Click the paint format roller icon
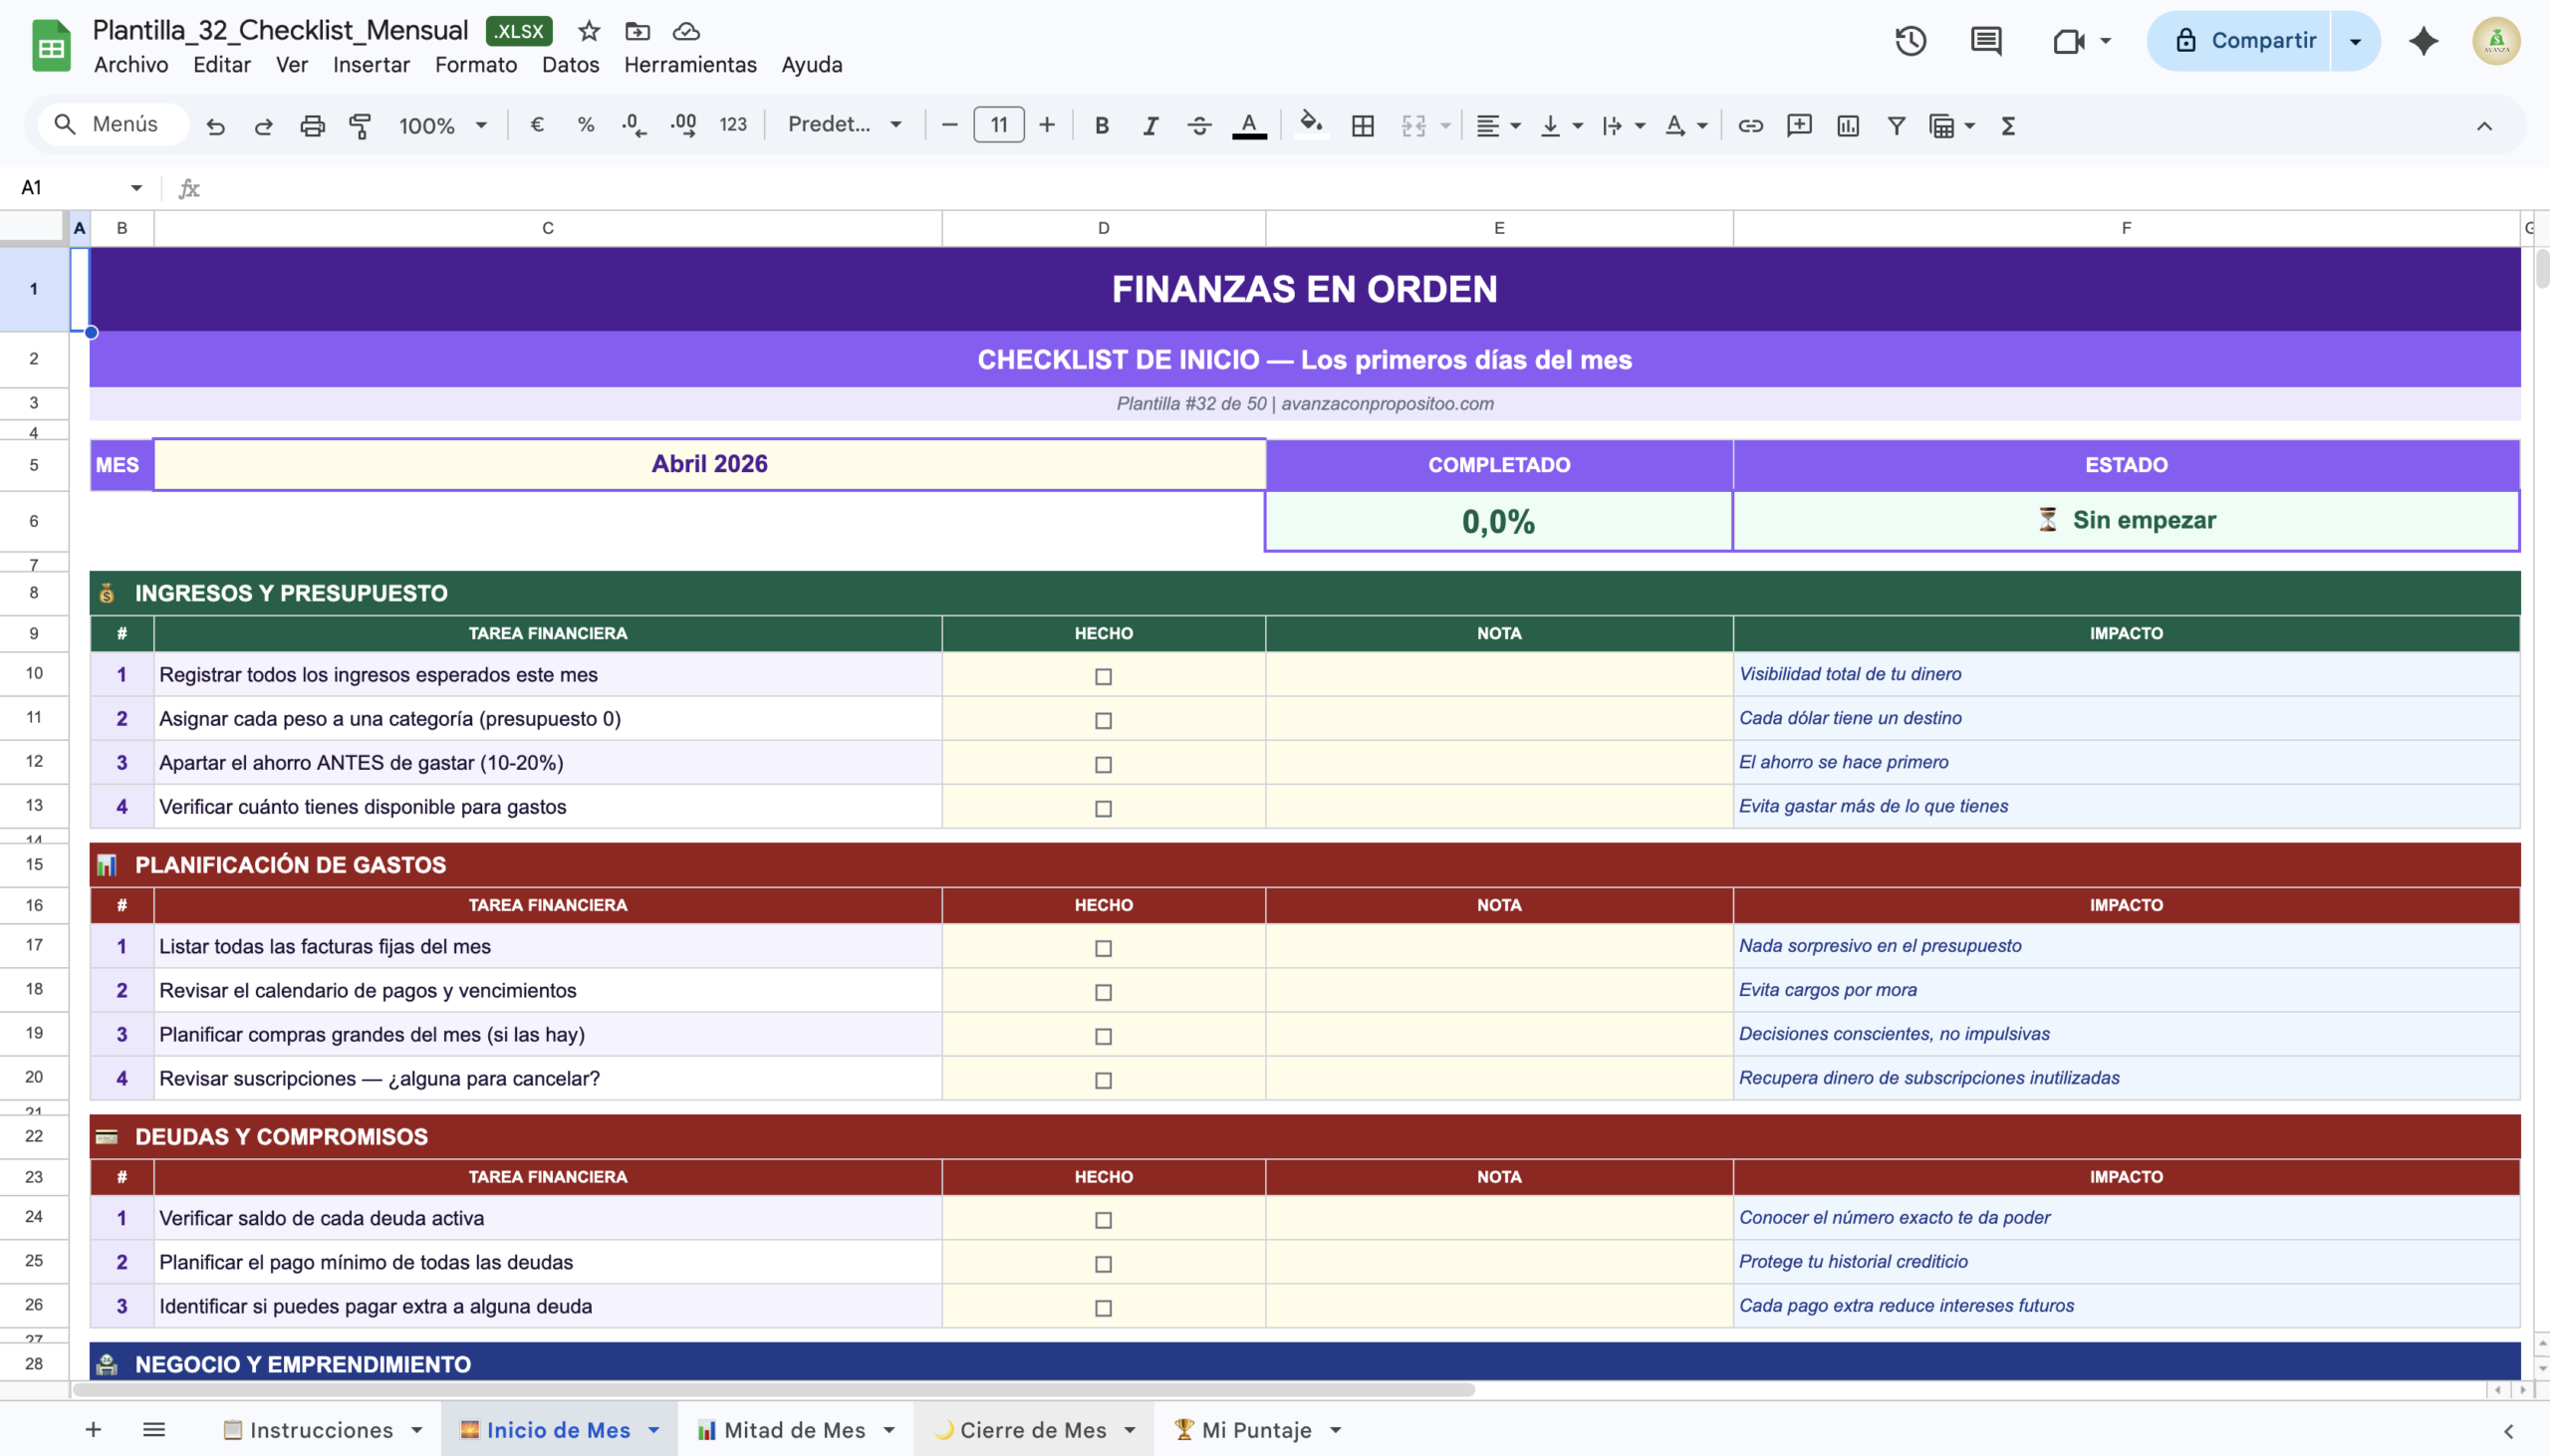This screenshot has width=2550, height=1456. point(360,126)
